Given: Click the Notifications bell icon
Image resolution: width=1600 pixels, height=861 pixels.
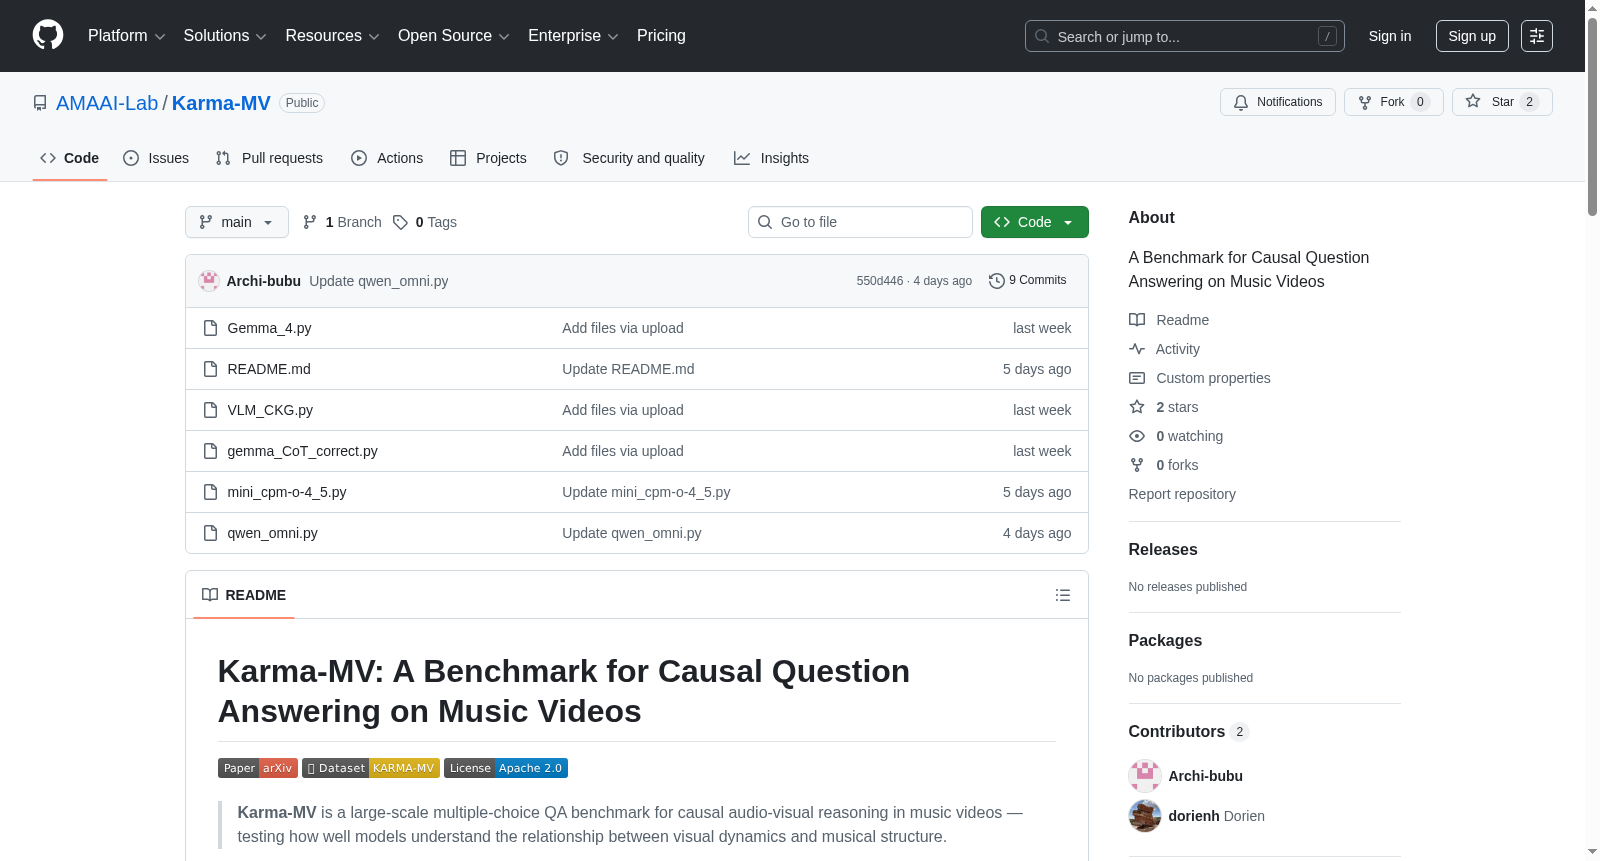Looking at the screenshot, I should tap(1241, 102).
